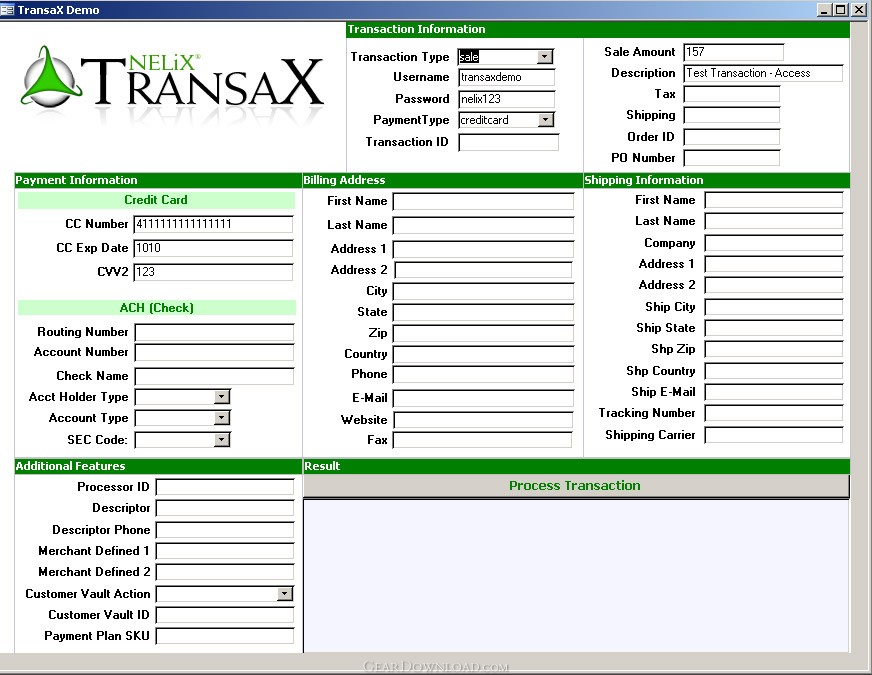Click the Tax field
This screenshot has height=675, width=872.
[731, 94]
